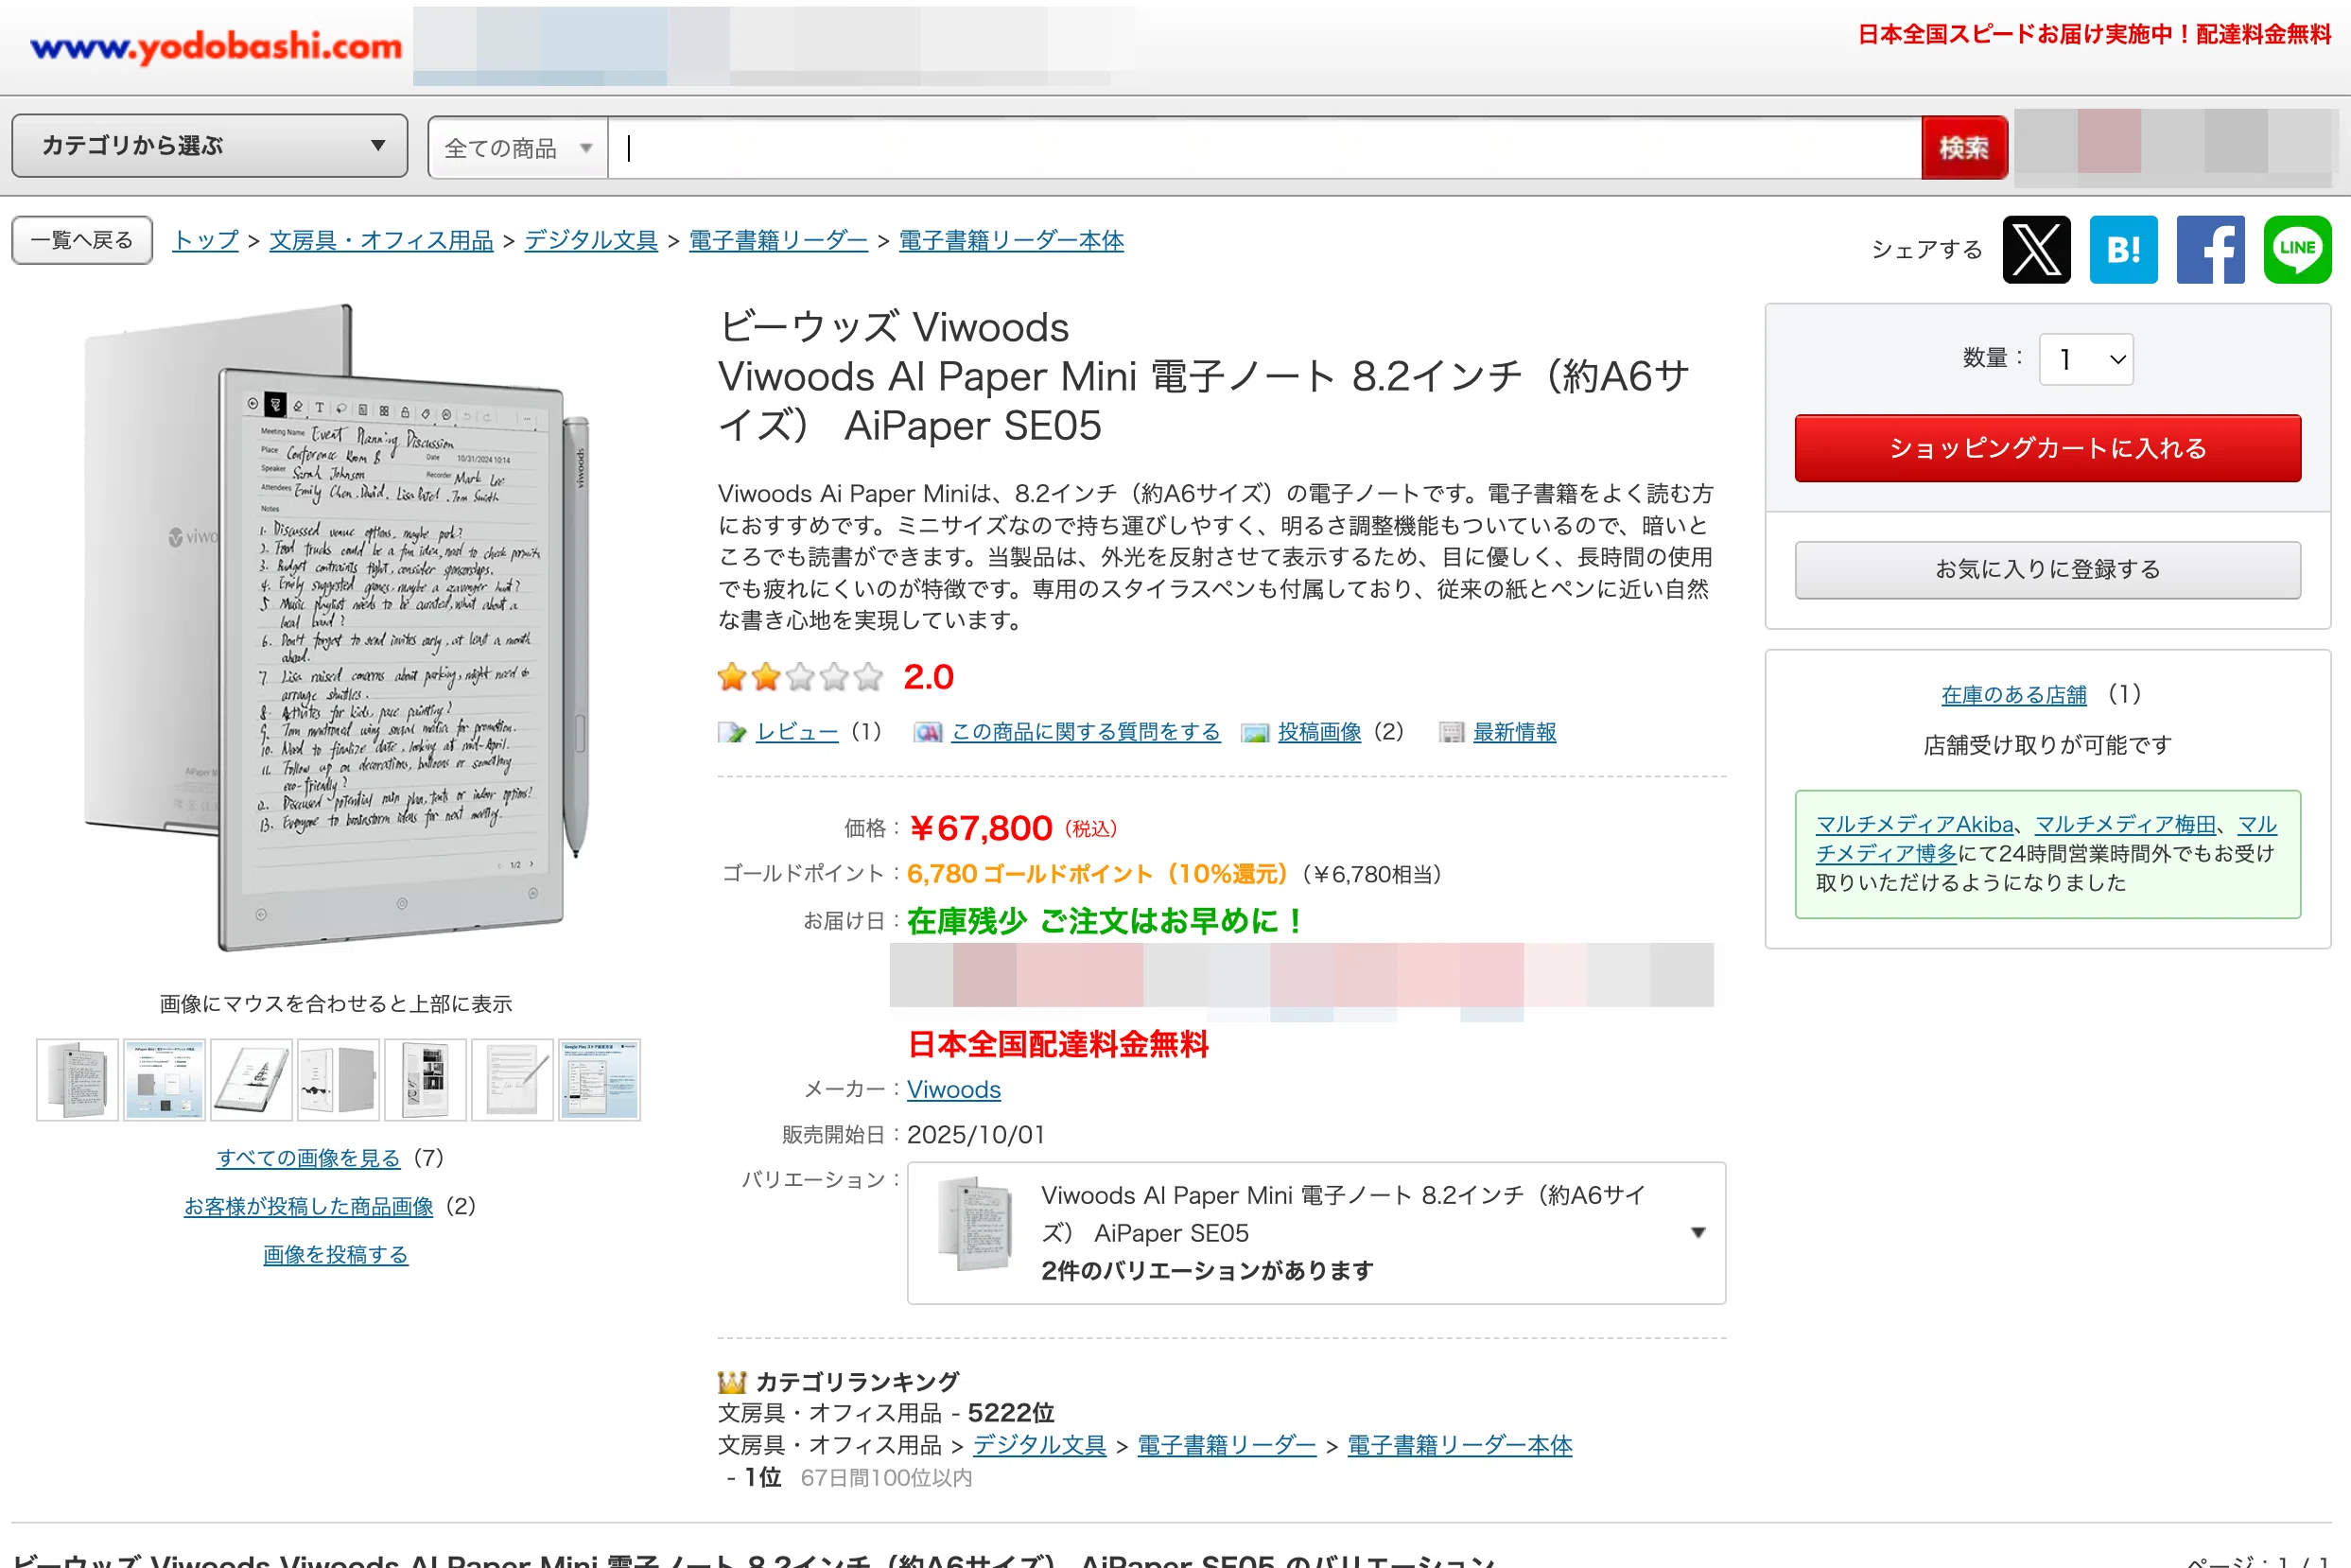The width and height of the screenshot is (2351, 1568).
Task: Click お客様が投稿した商品画像 link
Action: pos(308,1206)
